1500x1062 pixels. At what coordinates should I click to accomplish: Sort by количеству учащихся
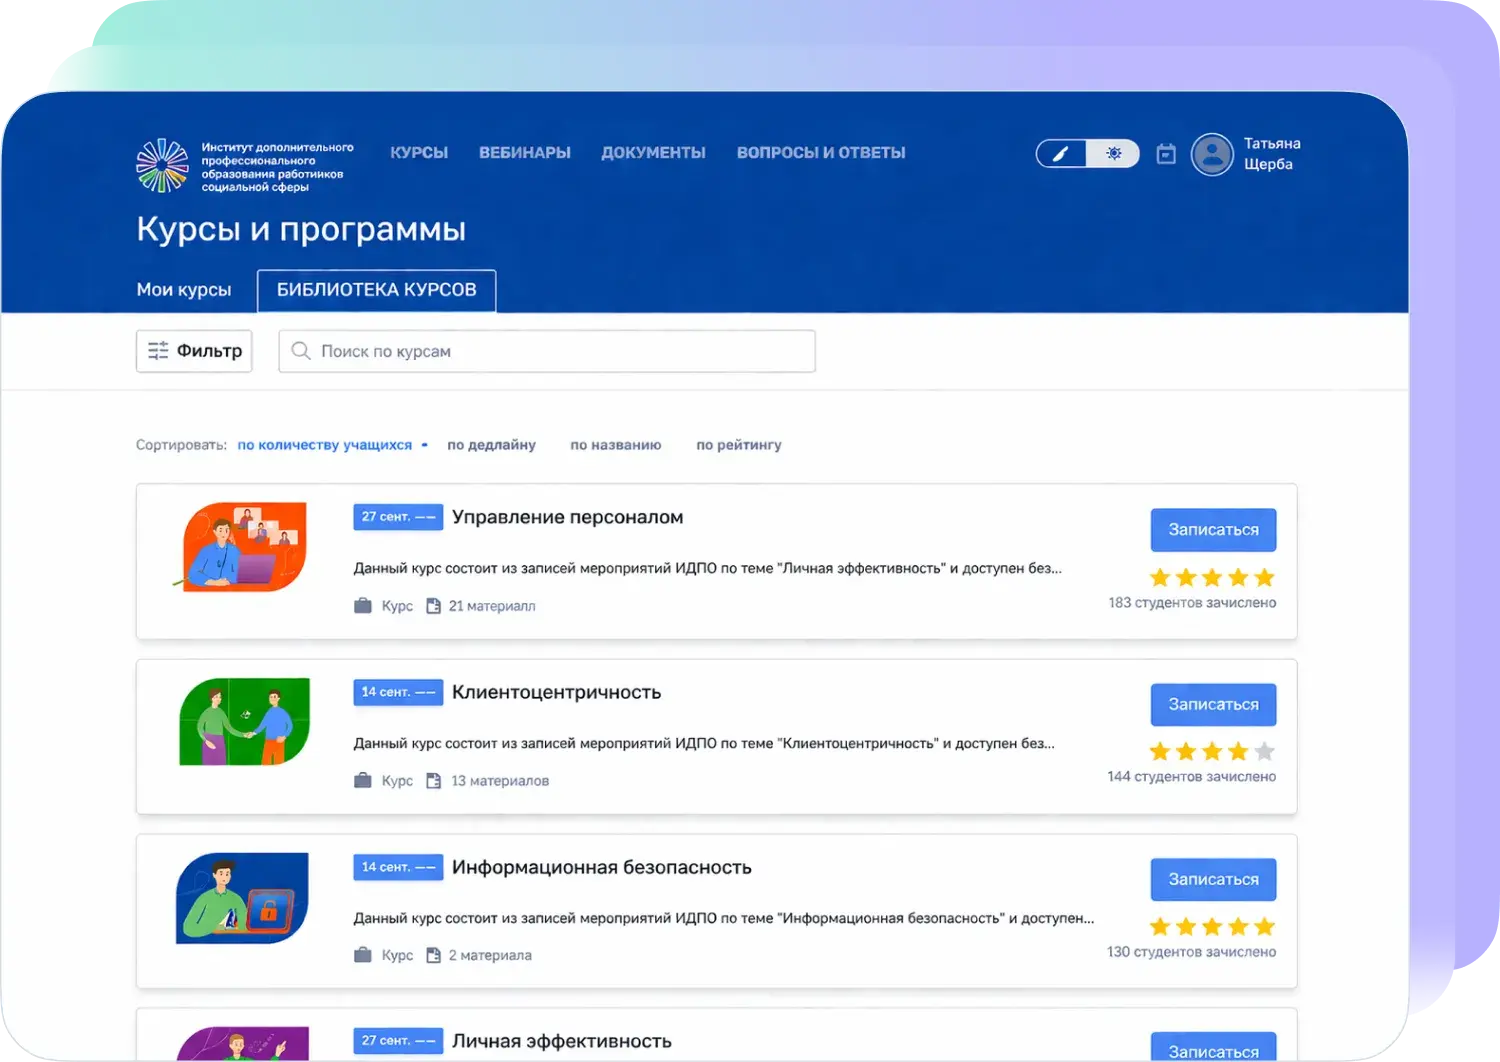point(325,445)
